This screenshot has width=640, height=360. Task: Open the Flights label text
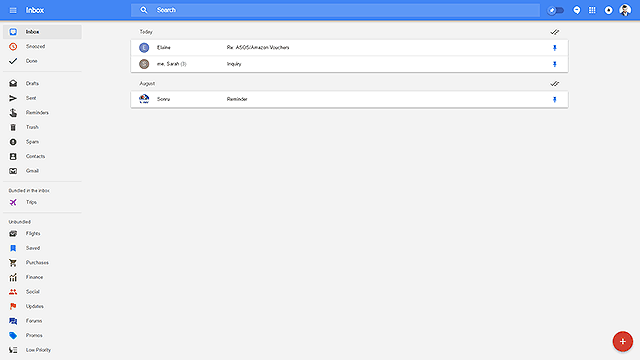tap(33, 233)
